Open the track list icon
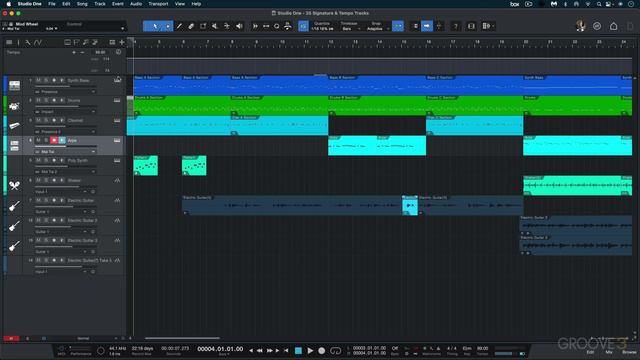The image size is (640, 360). (x=9, y=42)
